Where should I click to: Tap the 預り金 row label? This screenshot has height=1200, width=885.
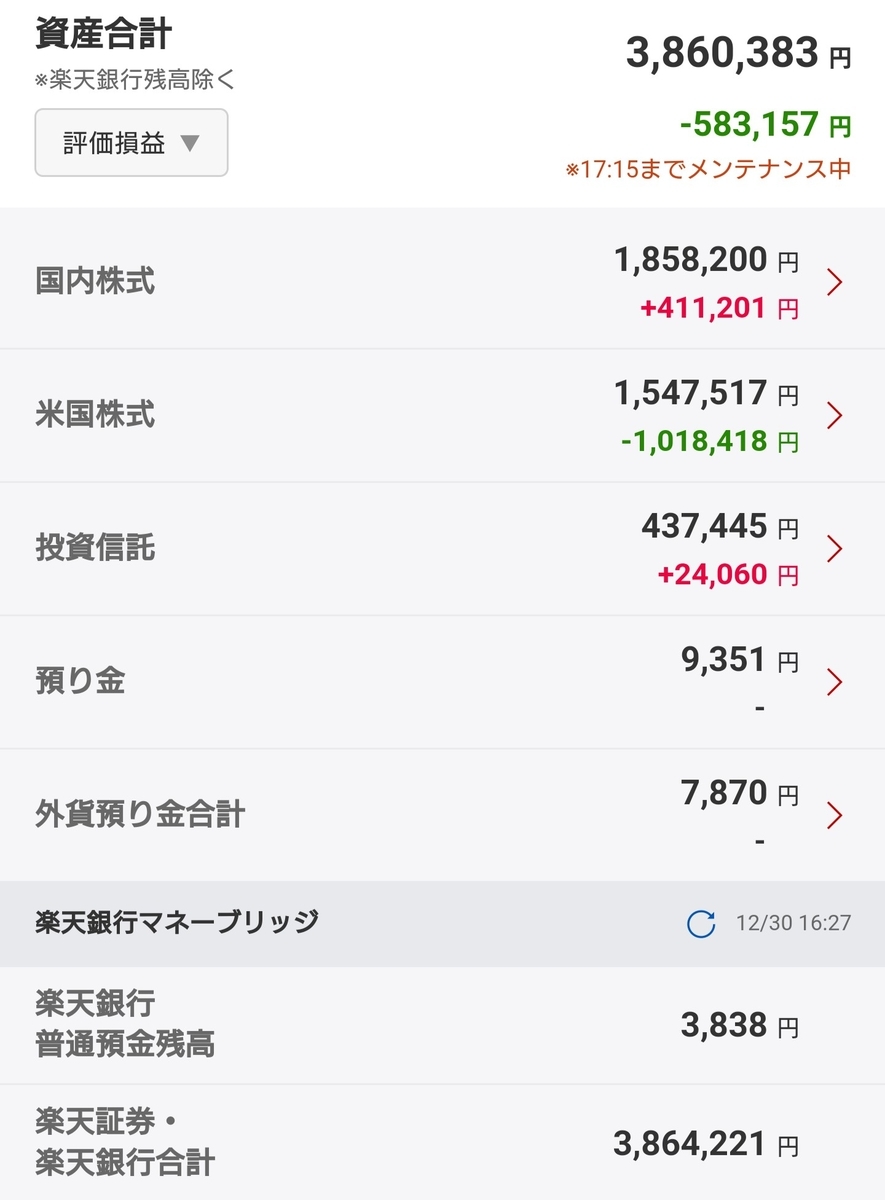(x=80, y=682)
